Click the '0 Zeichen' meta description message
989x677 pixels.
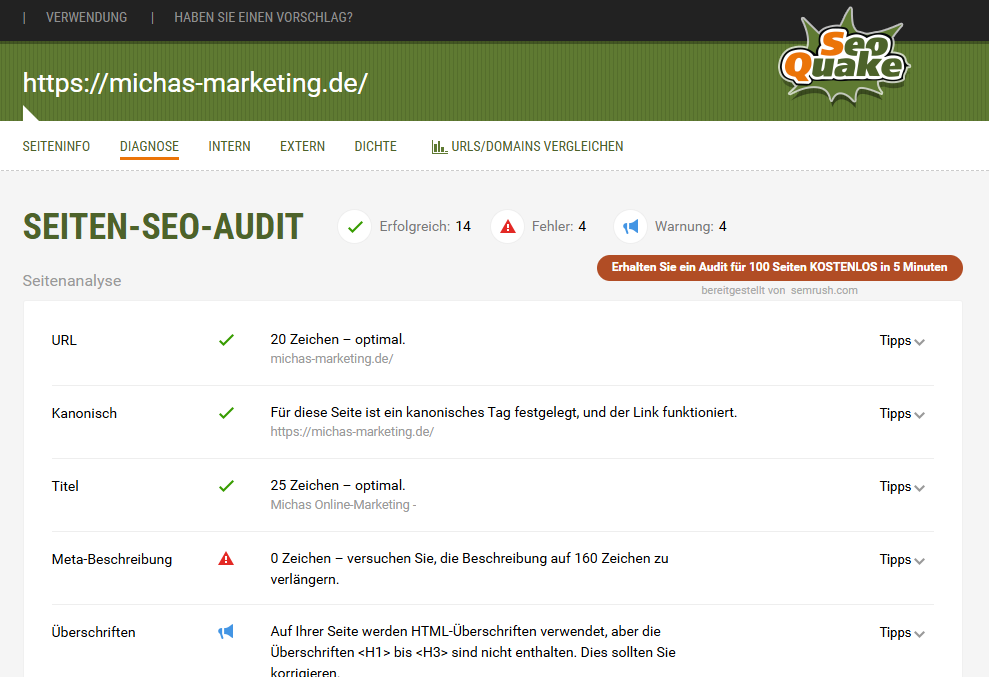tap(469, 568)
